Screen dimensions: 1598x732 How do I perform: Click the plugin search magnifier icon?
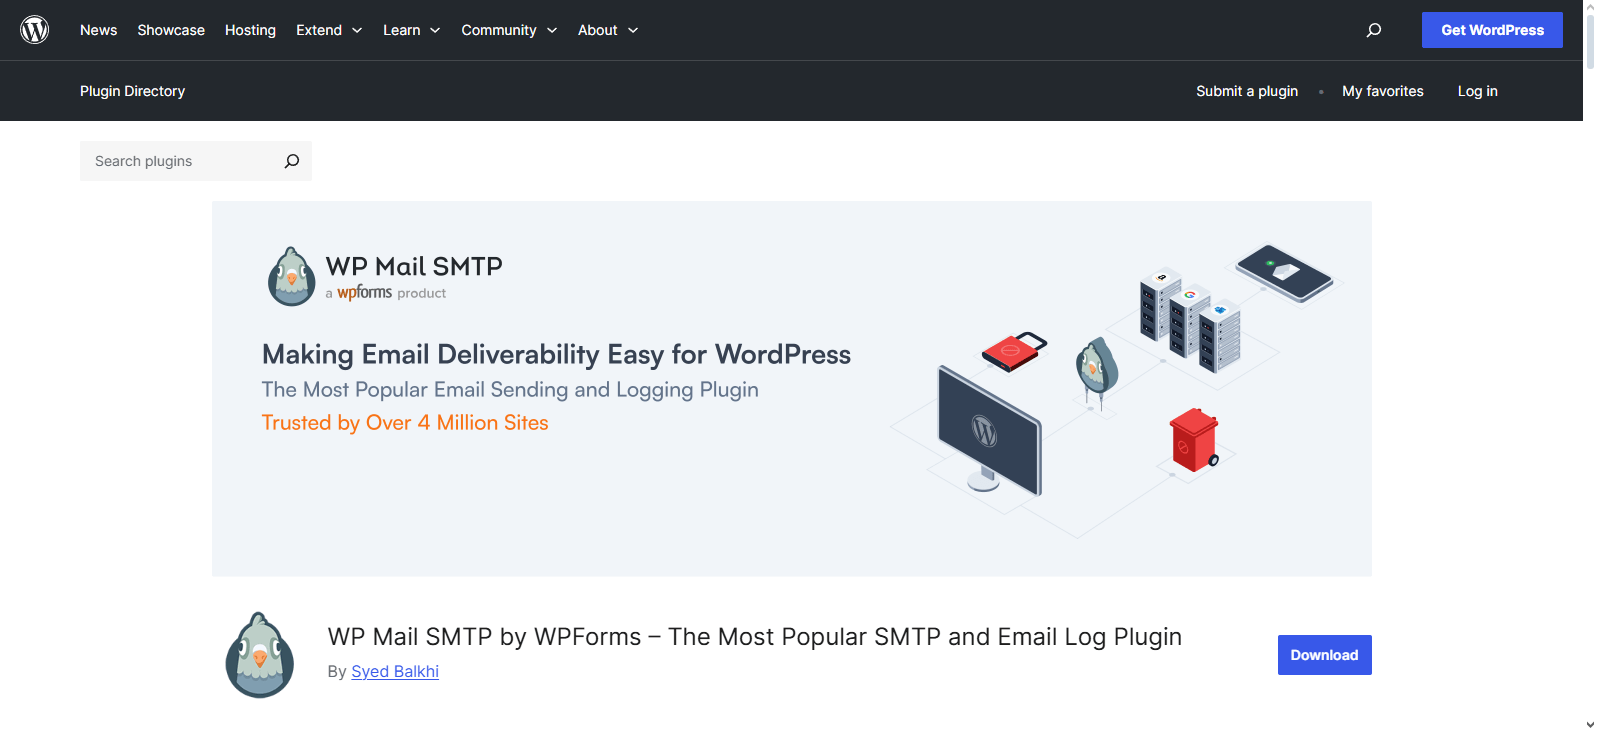[291, 161]
